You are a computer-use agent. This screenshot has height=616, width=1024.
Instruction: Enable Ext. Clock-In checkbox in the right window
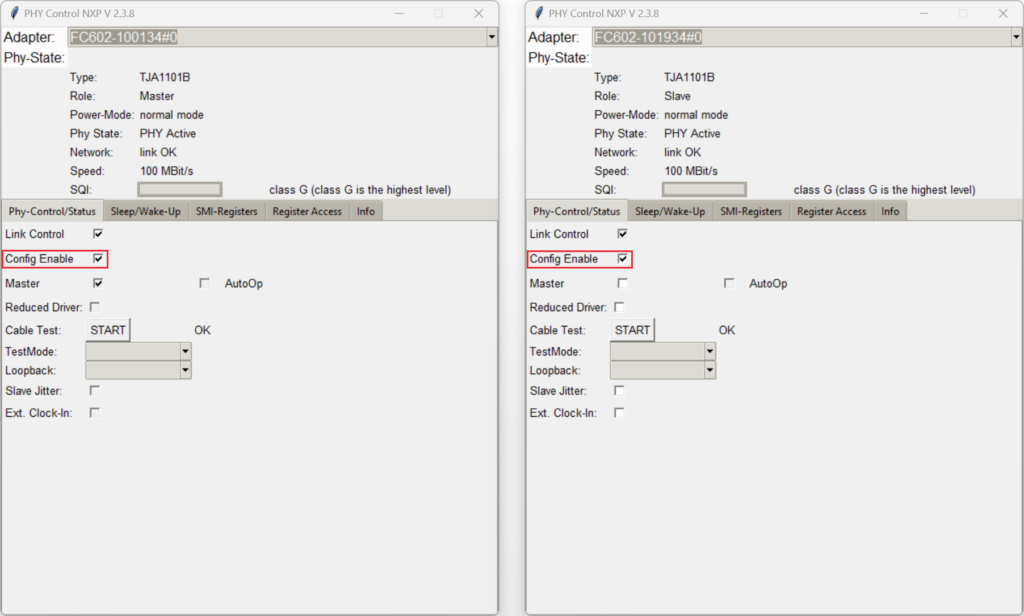pyautogui.click(x=619, y=412)
